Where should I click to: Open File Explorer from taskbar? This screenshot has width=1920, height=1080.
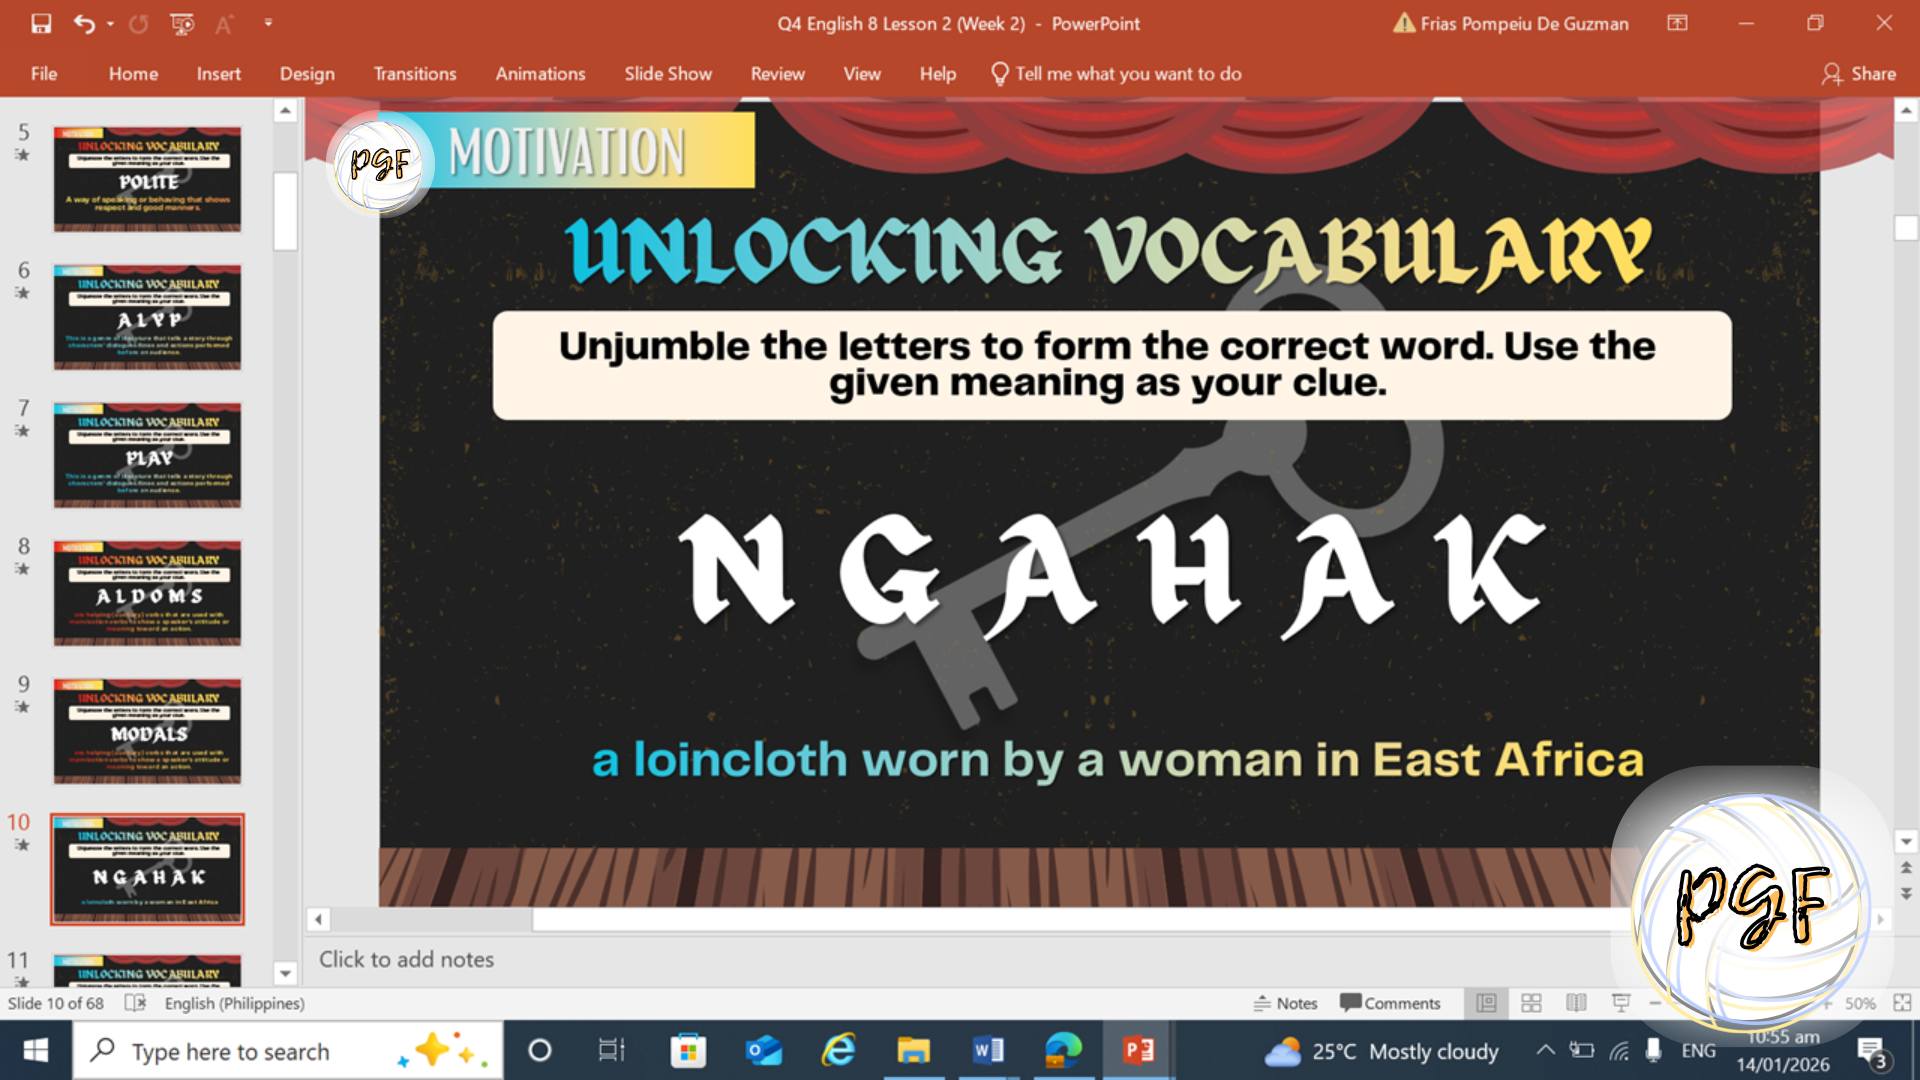coord(913,1051)
